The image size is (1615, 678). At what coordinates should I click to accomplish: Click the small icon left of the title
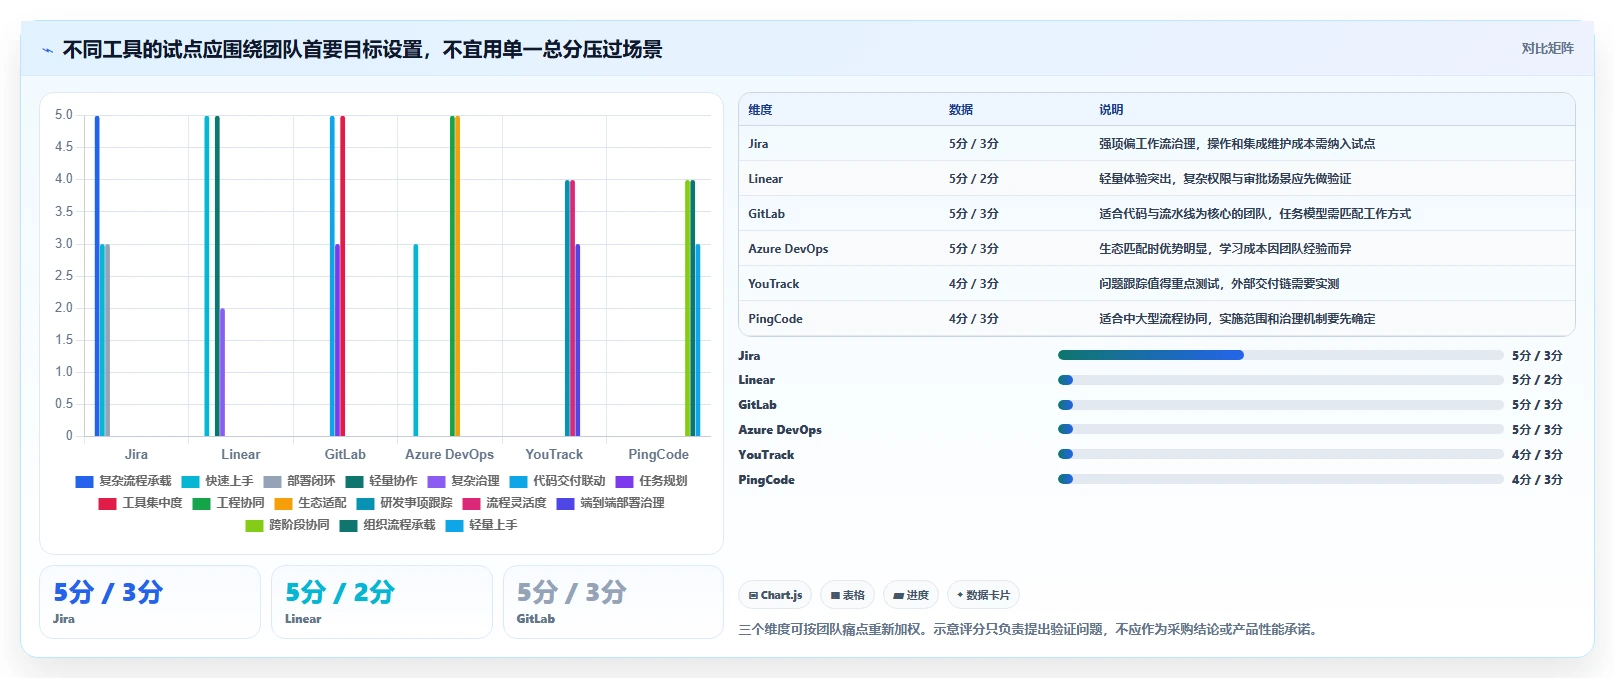(47, 50)
